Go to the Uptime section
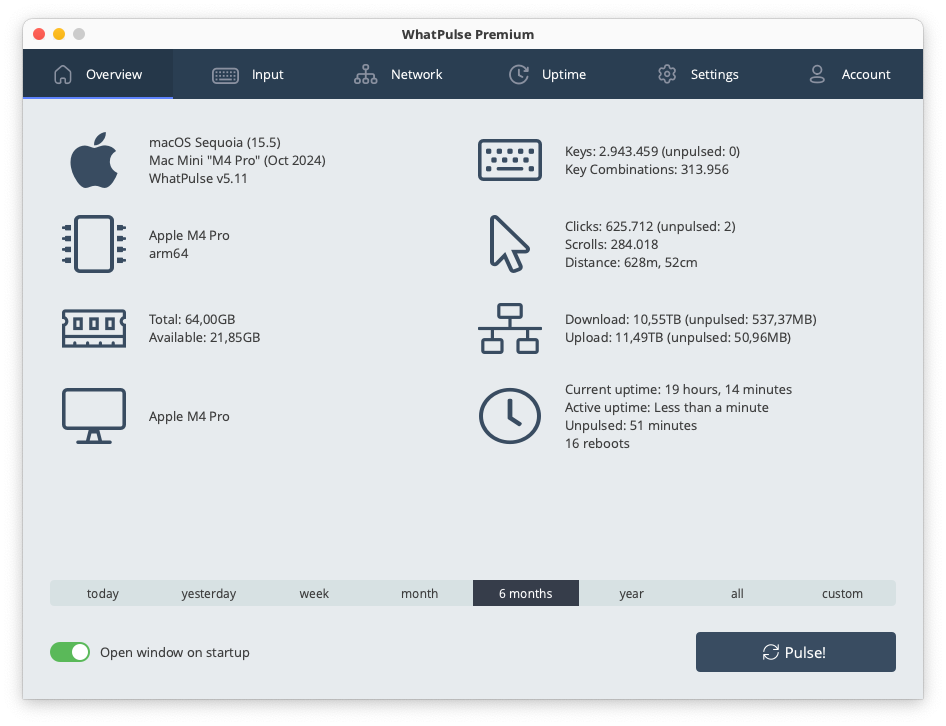946x726 pixels. pos(547,74)
